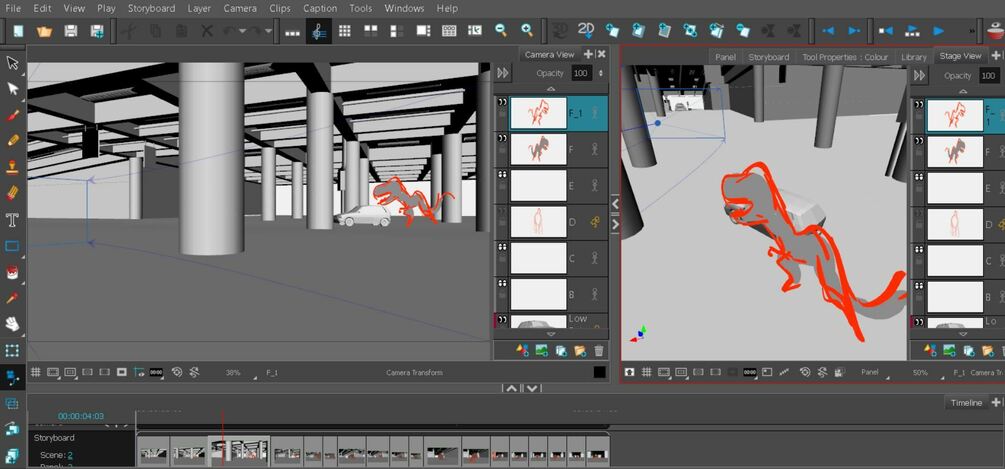The height and width of the screenshot is (469, 1005).
Task: Select the Stamp tool
Action: (12, 167)
